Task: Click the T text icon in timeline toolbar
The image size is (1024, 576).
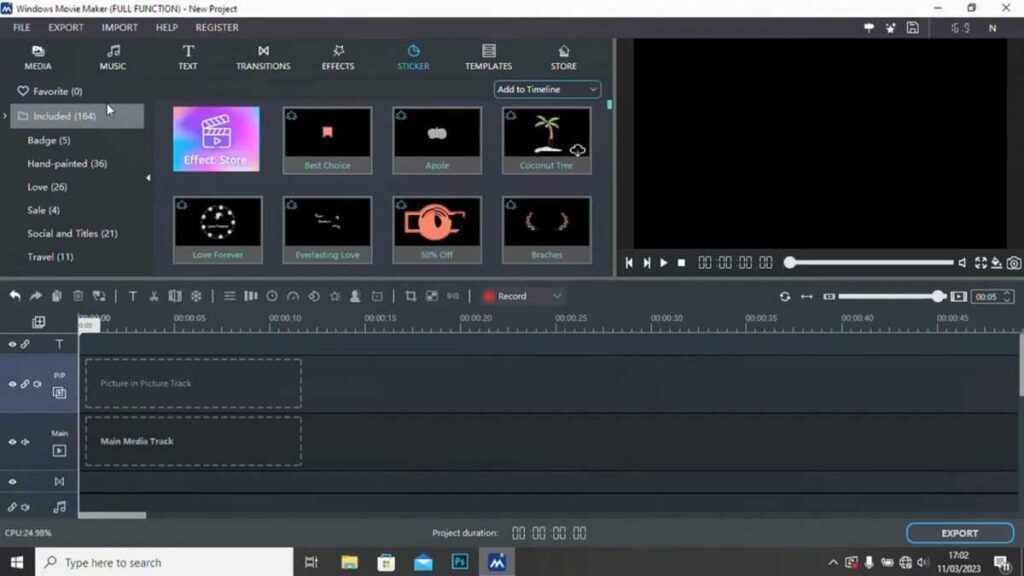Action: (133, 296)
